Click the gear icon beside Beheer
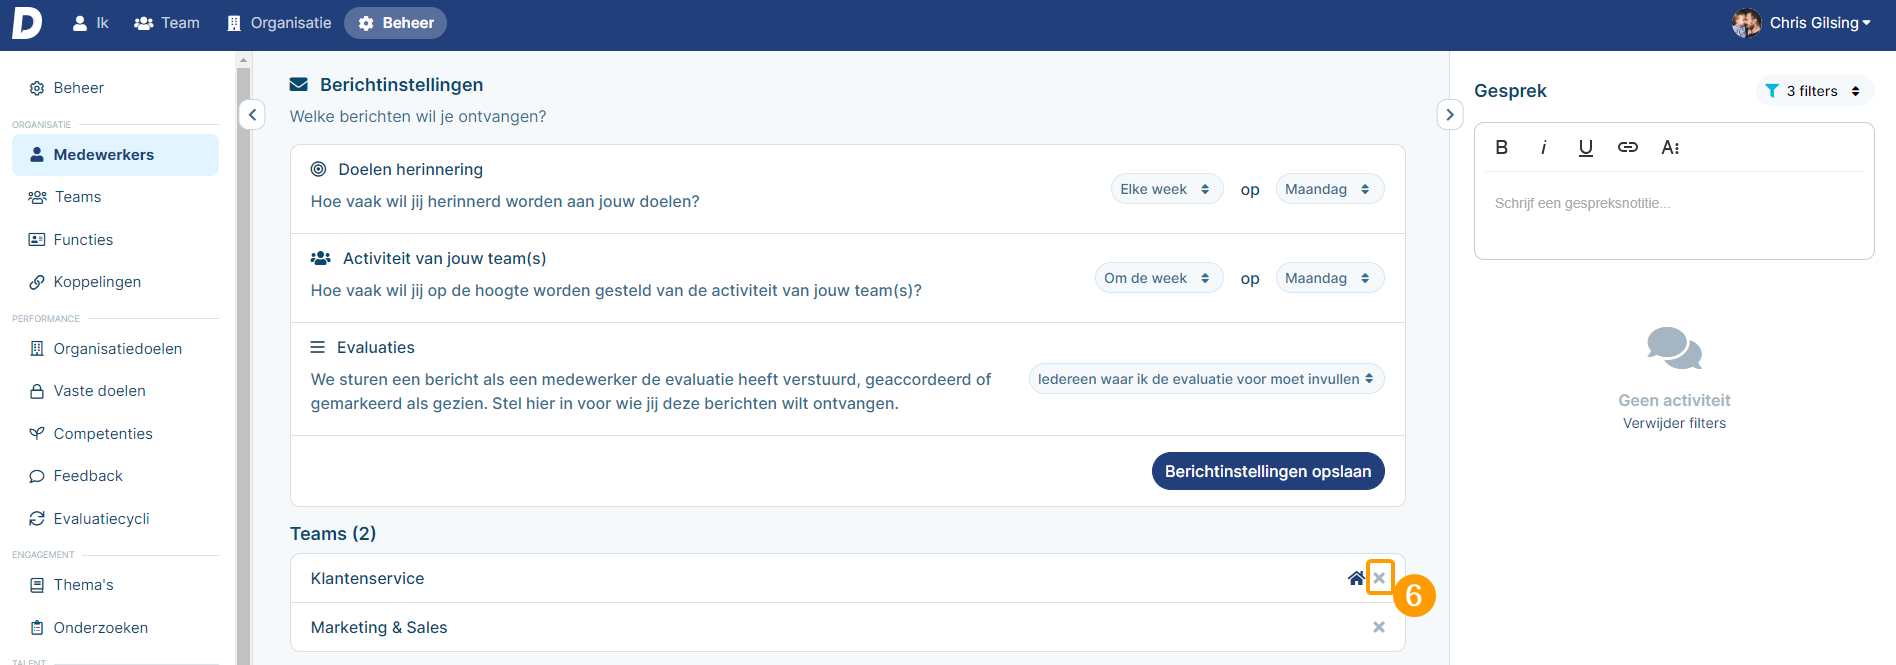The height and width of the screenshot is (665, 1896). 37,88
